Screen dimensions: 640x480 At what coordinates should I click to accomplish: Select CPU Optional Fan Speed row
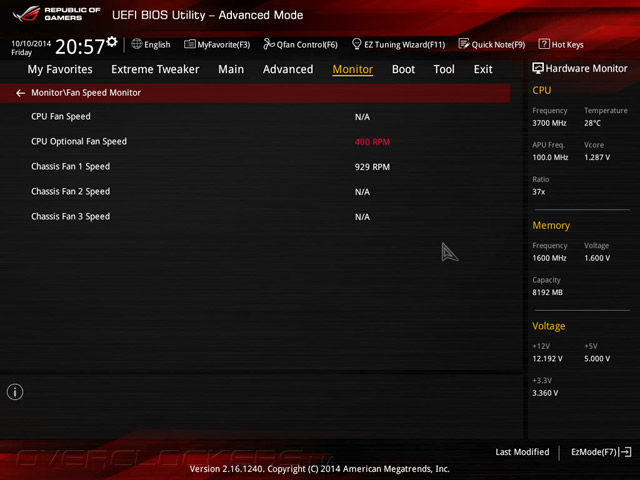tap(255, 142)
